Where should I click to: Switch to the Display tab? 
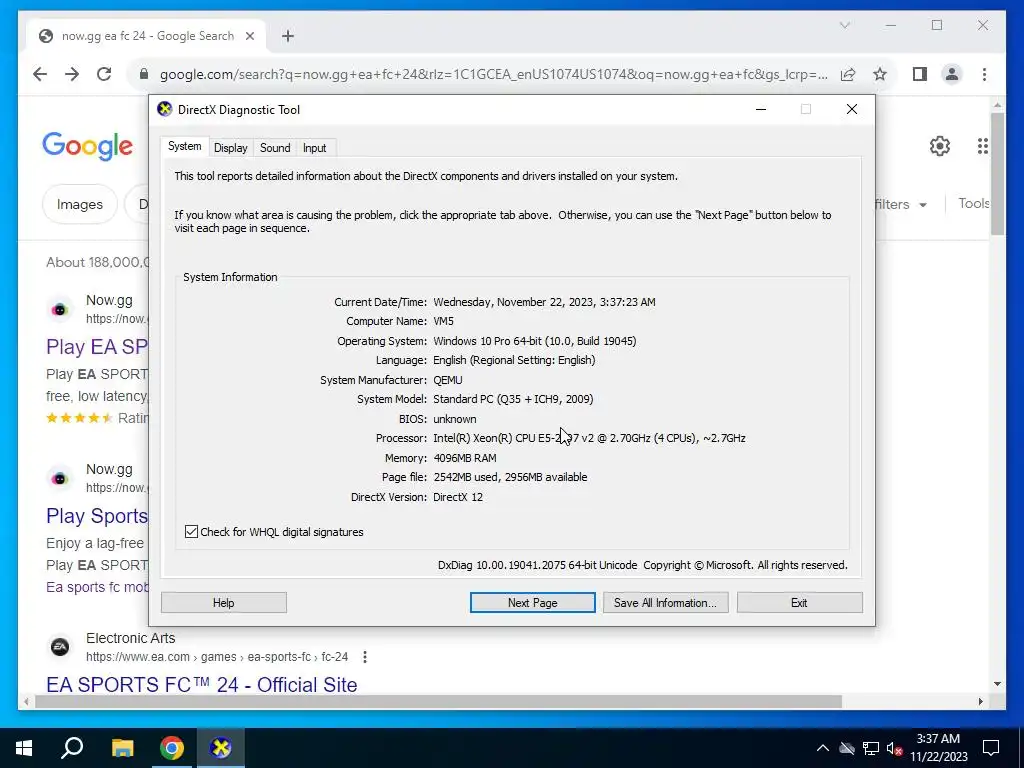coord(231,148)
